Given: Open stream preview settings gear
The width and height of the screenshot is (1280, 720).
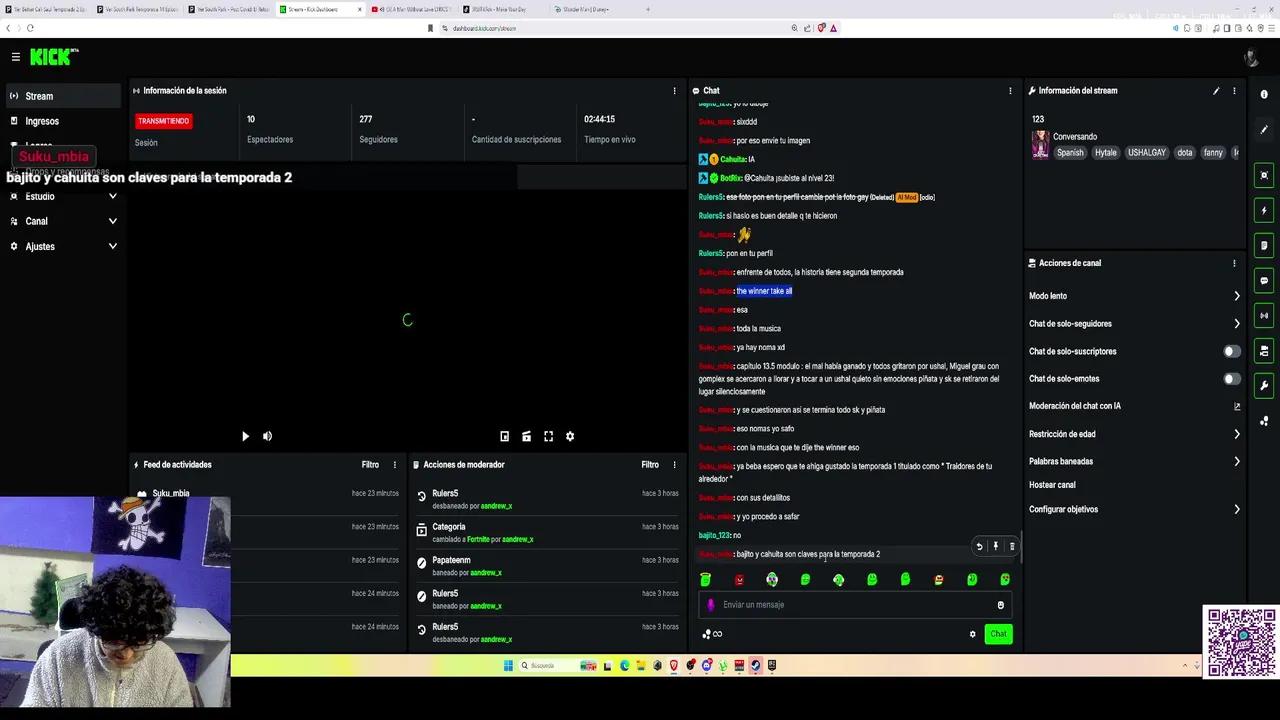Looking at the screenshot, I should point(570,436).
